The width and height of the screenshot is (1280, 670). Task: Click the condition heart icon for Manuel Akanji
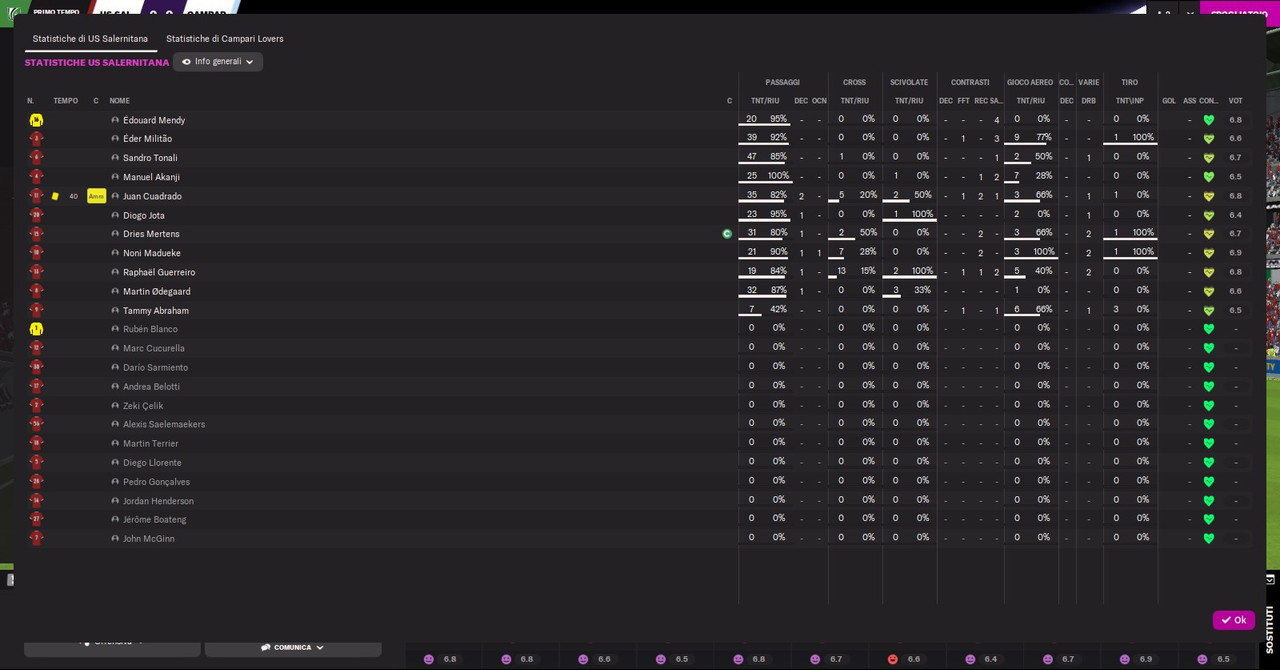(x=1208, y=177)
